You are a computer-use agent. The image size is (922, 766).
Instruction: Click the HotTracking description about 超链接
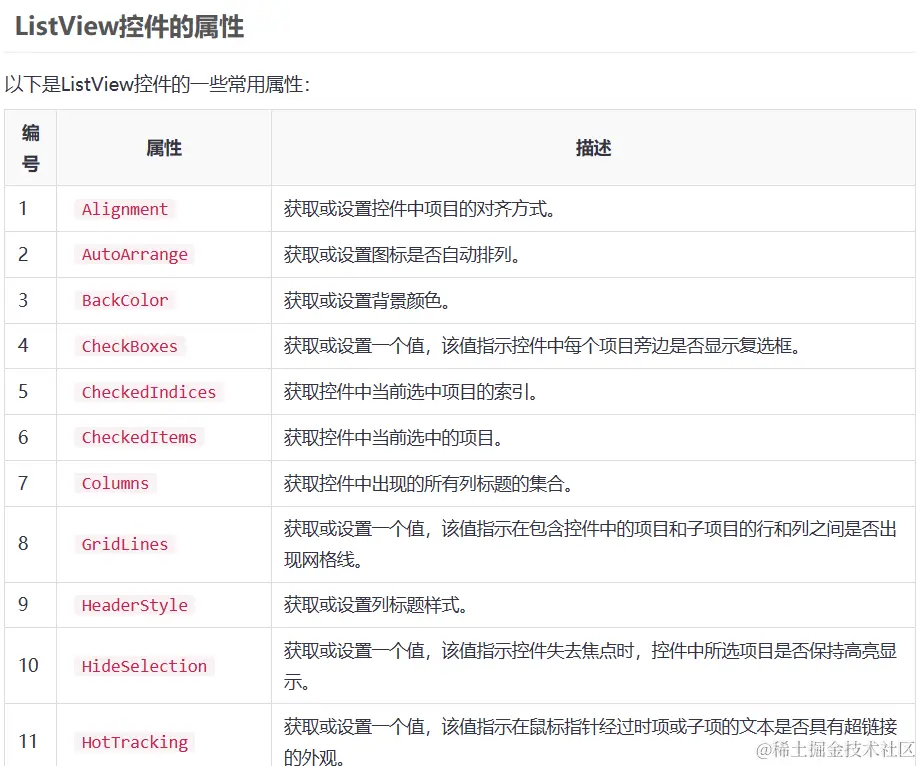[x=590, y=742]
